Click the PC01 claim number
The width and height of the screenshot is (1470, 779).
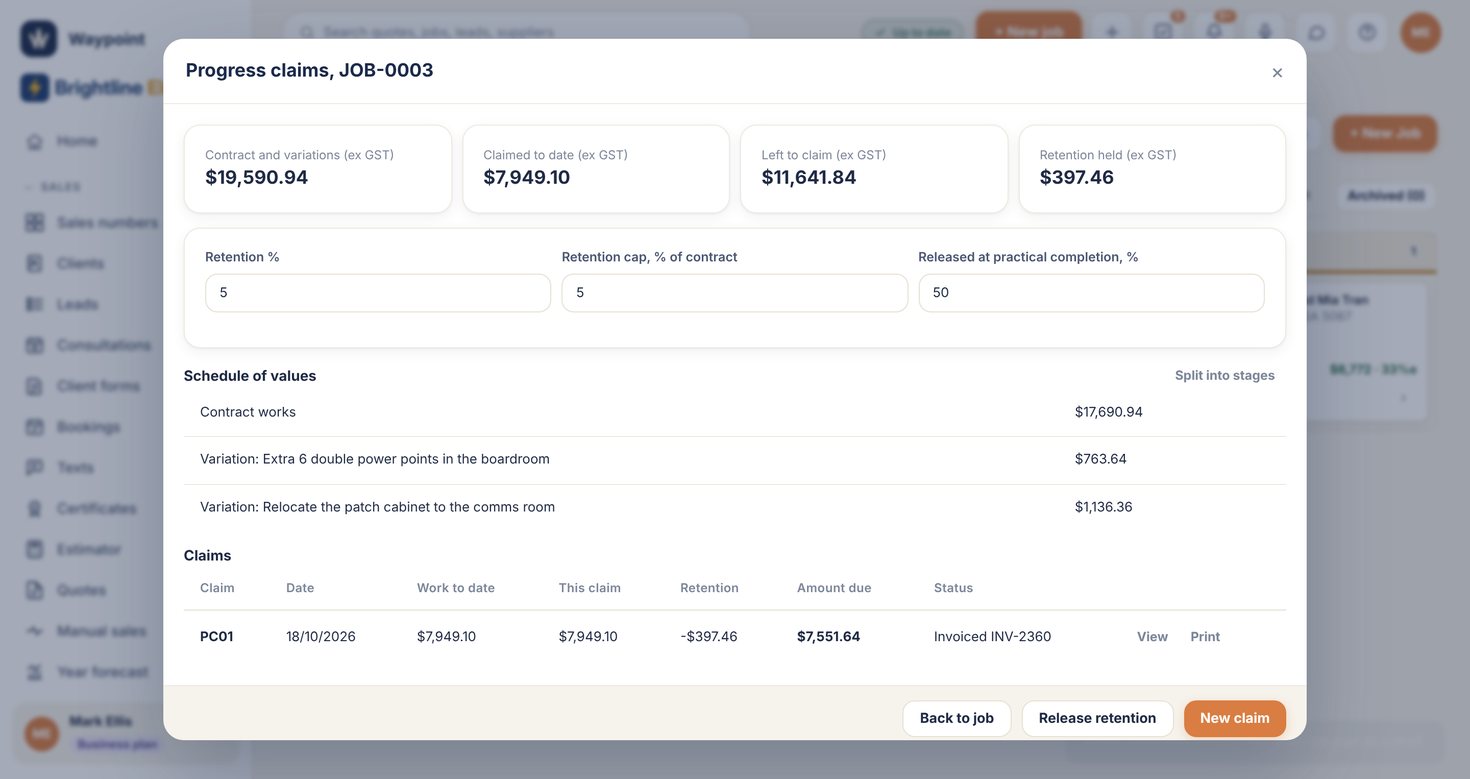point(217,637)
